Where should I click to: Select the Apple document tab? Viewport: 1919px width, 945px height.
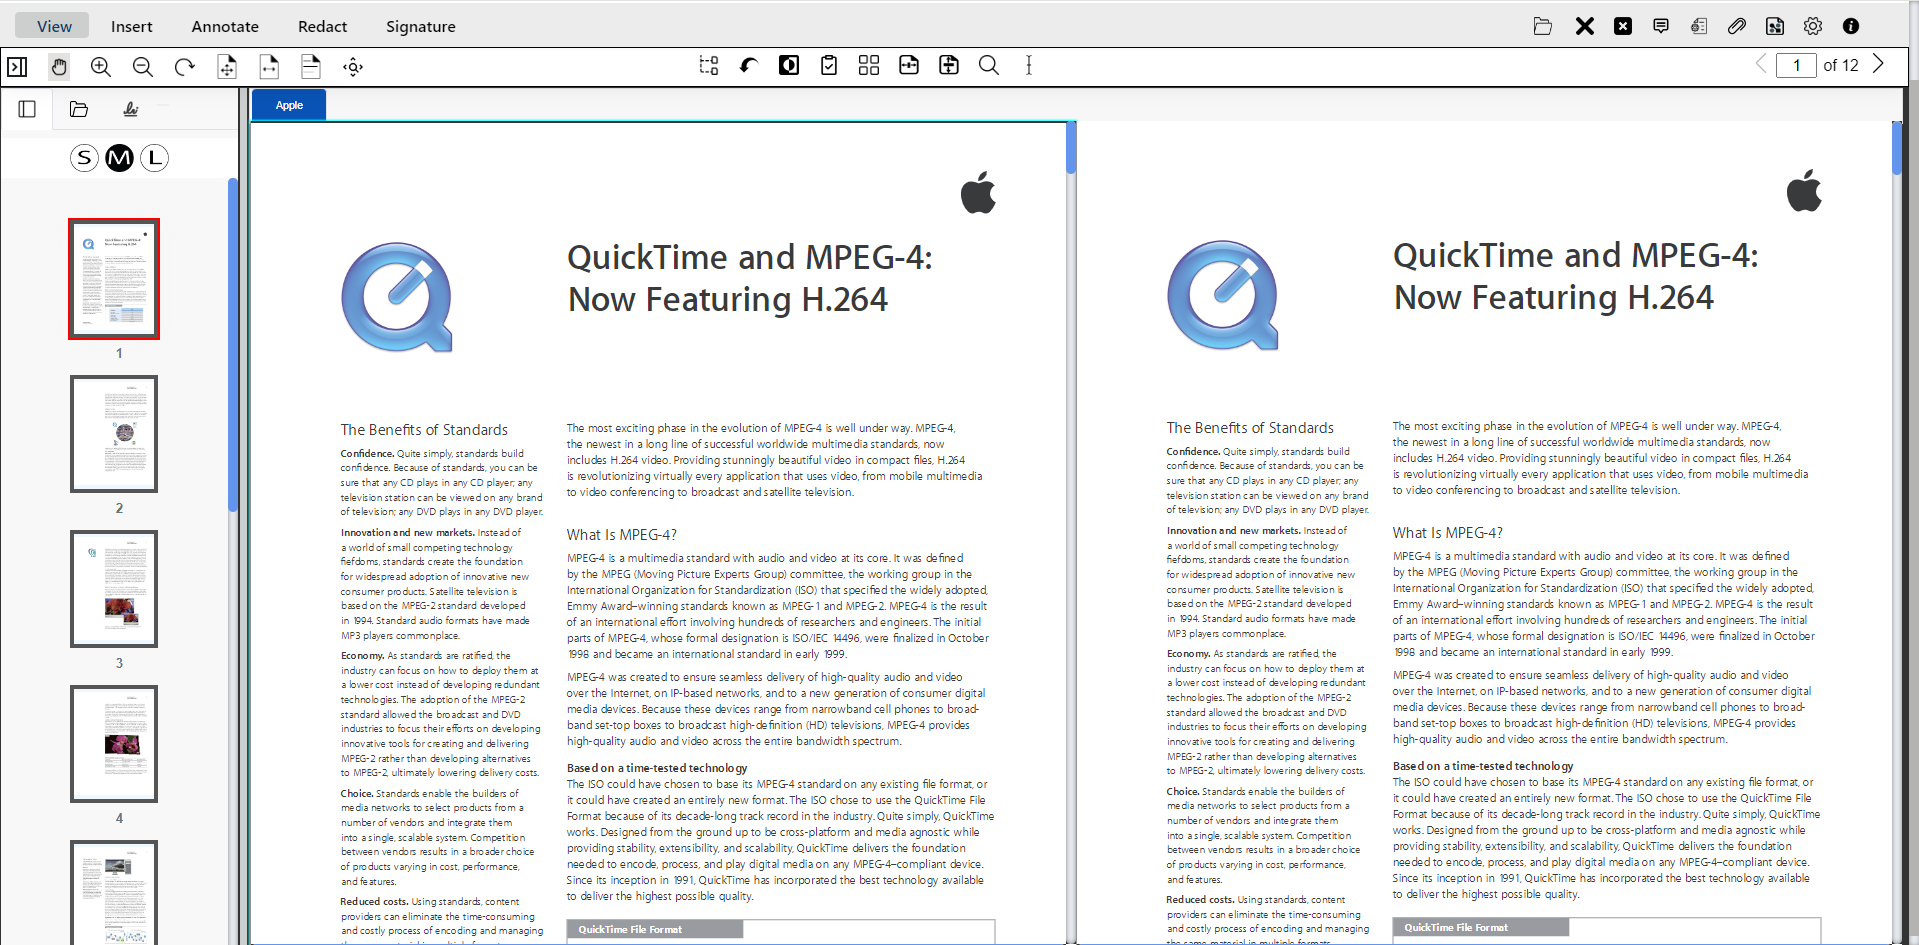[289, 105]
